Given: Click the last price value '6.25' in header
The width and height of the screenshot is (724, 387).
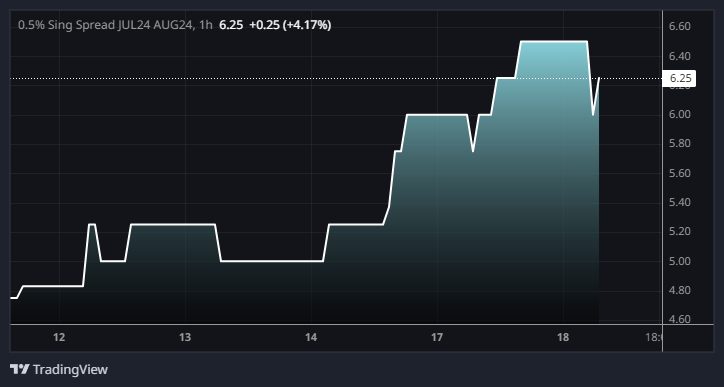Looking at the screenshot, I should (231, 25).
